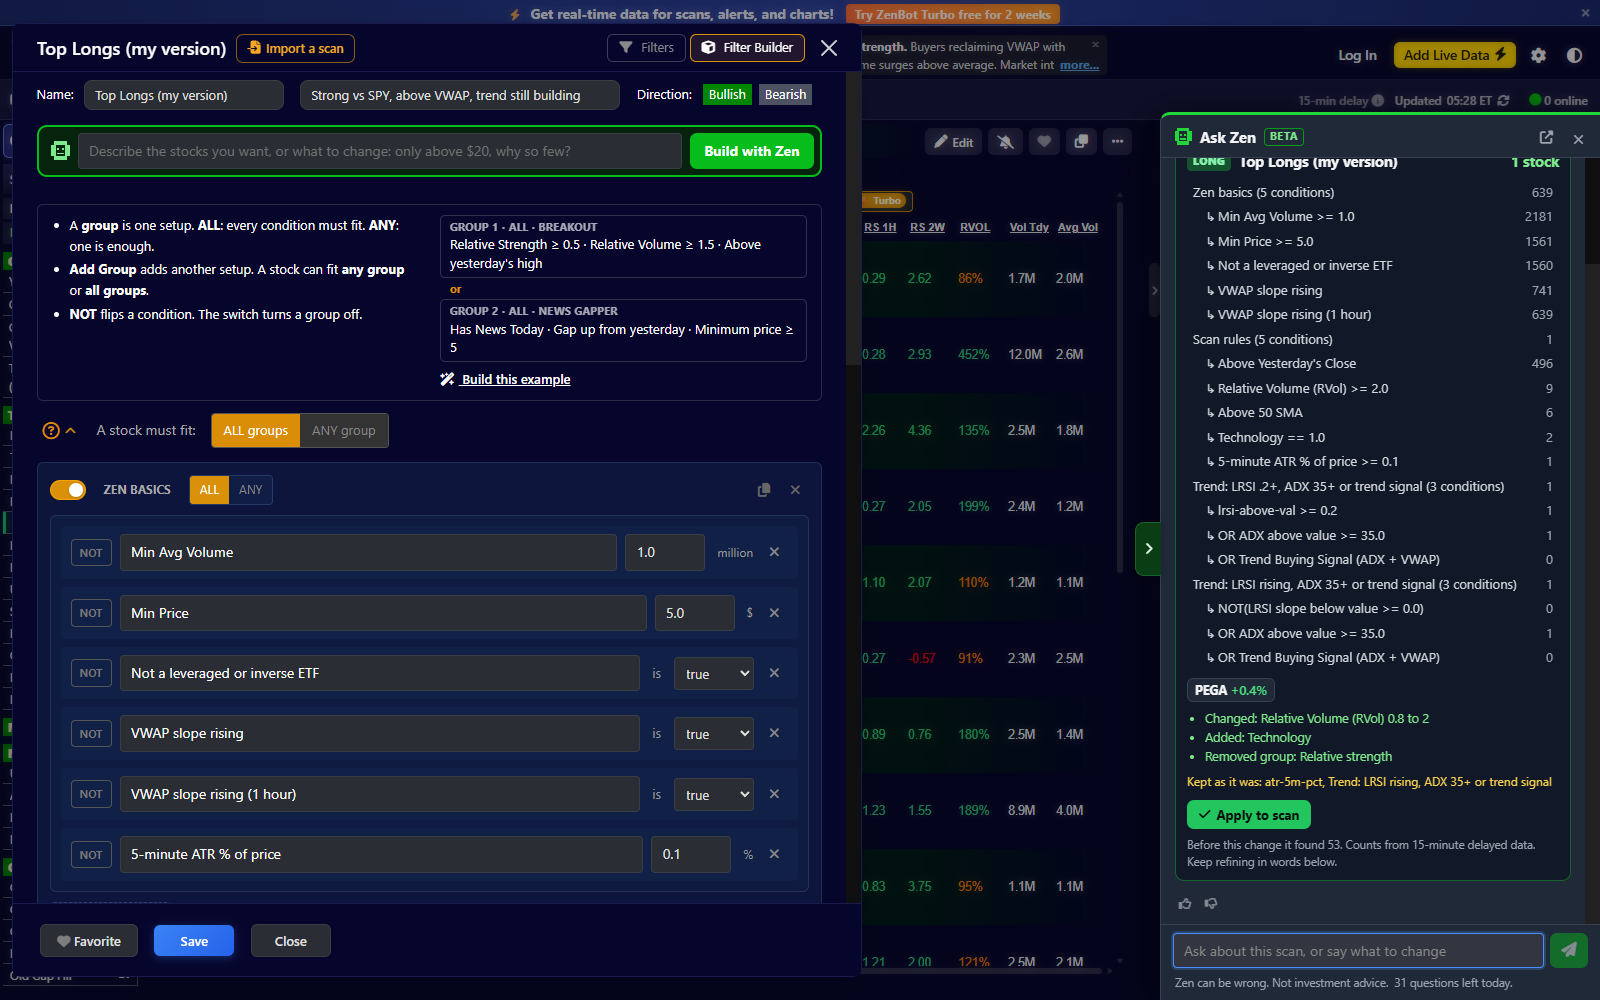Toggle NOT on 5-minute ATR % of price
Image resolution: width=1600 pixels, height=1000 pixels.
point(91,855)
